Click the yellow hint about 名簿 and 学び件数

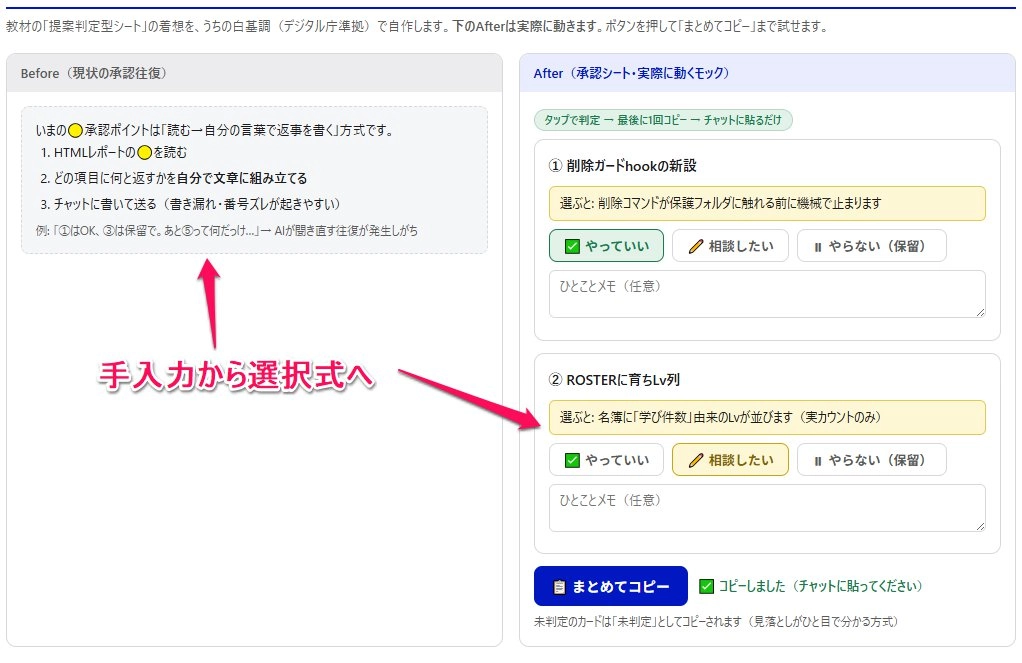point(767,417)
